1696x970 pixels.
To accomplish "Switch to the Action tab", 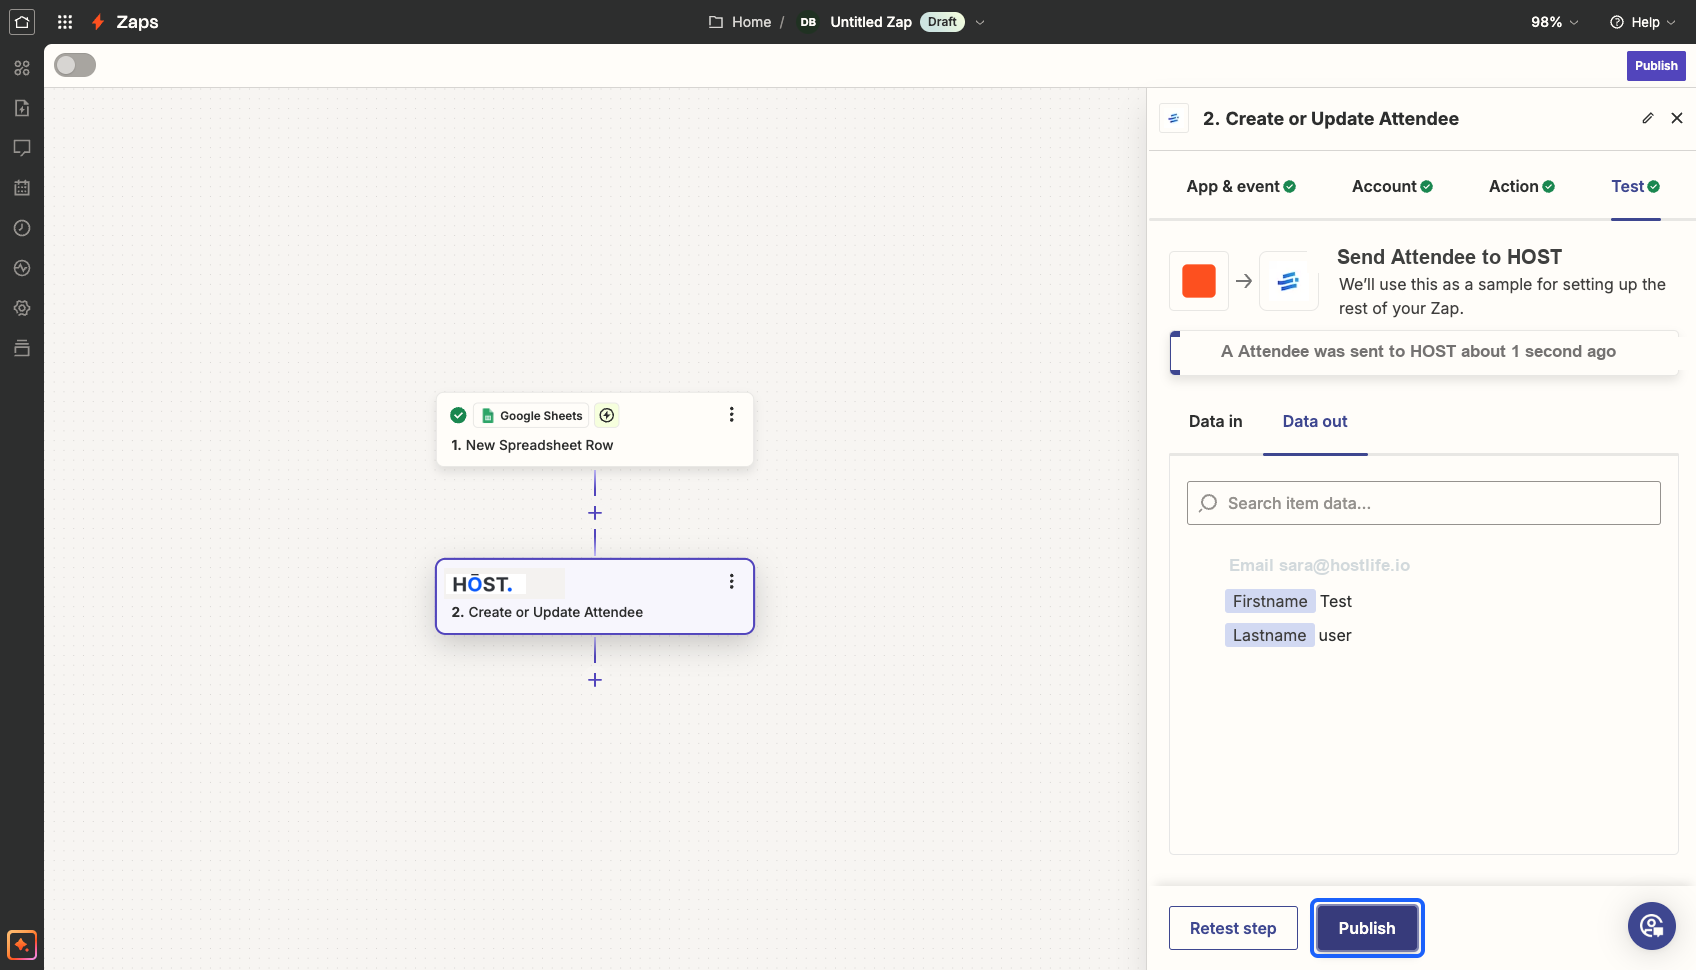I will coord(1522,186).
